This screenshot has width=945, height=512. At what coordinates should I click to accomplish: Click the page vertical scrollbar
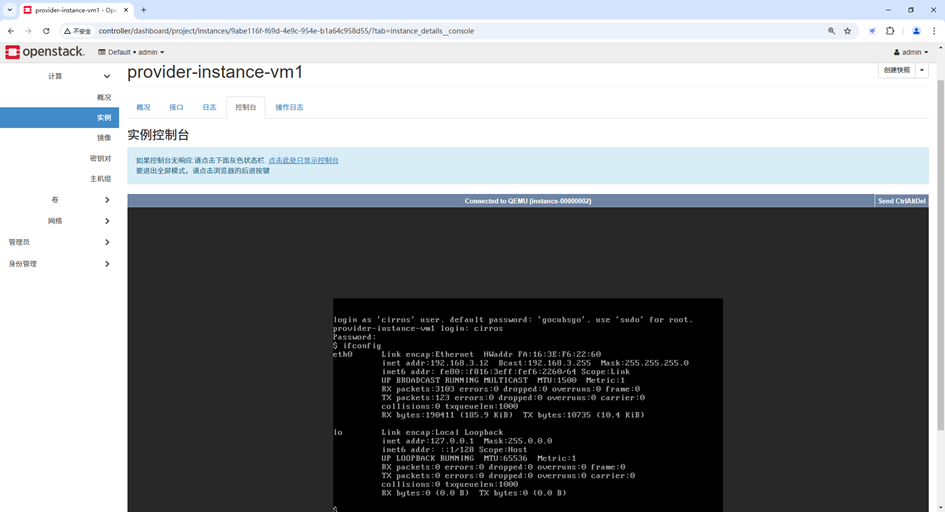pos(940,253)
